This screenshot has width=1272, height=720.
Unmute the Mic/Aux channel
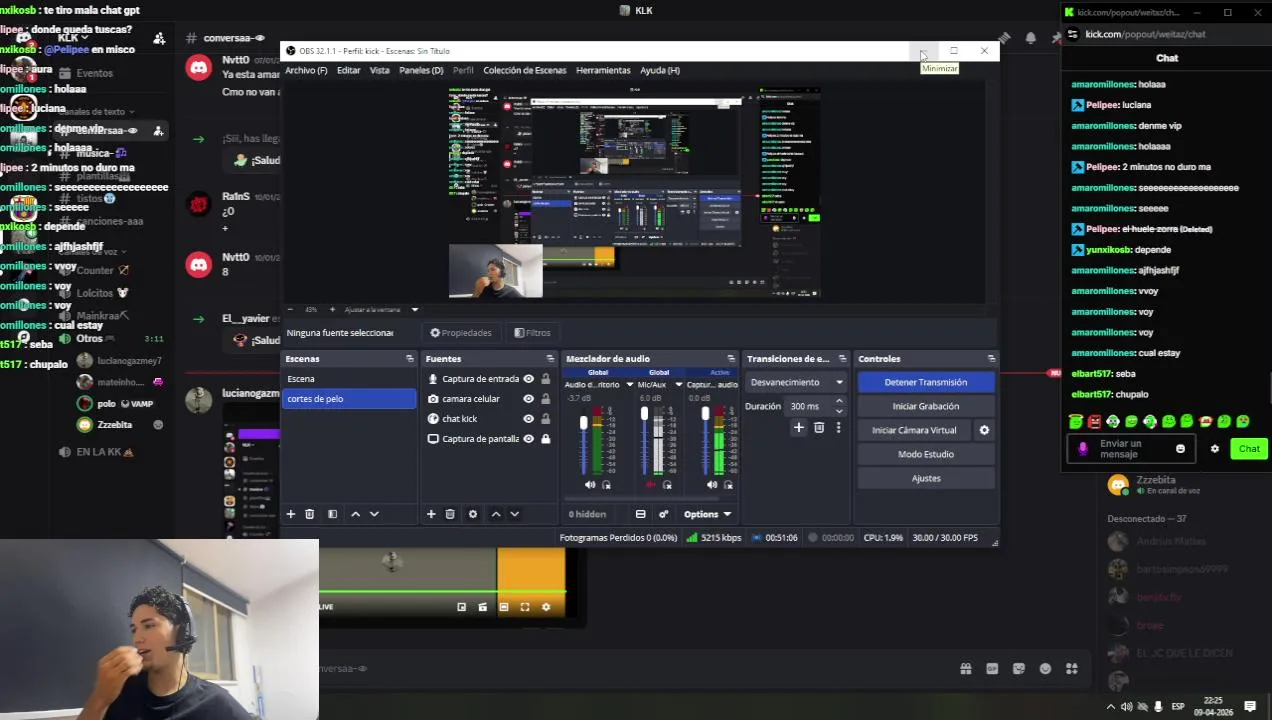[x=650, y=485]
